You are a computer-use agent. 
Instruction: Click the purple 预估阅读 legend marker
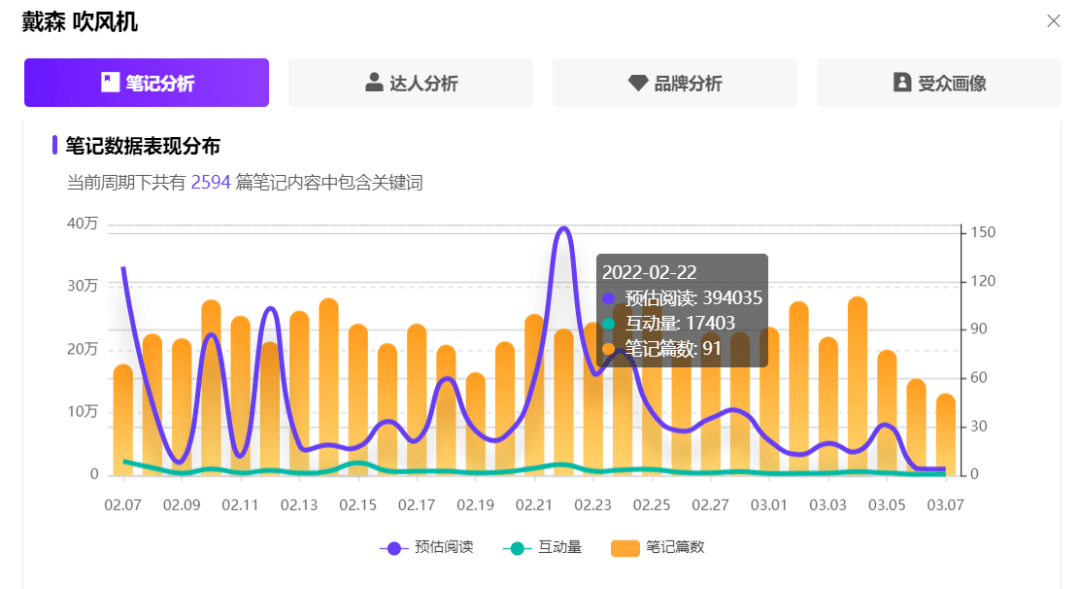coord(393,548)
